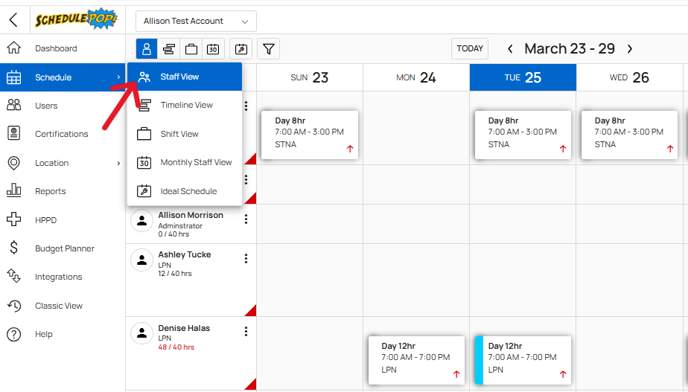This screenshot has width=688, height=392.
Task: Click the TODAY button
Action: pyautogui.click(x=469, y=49)
